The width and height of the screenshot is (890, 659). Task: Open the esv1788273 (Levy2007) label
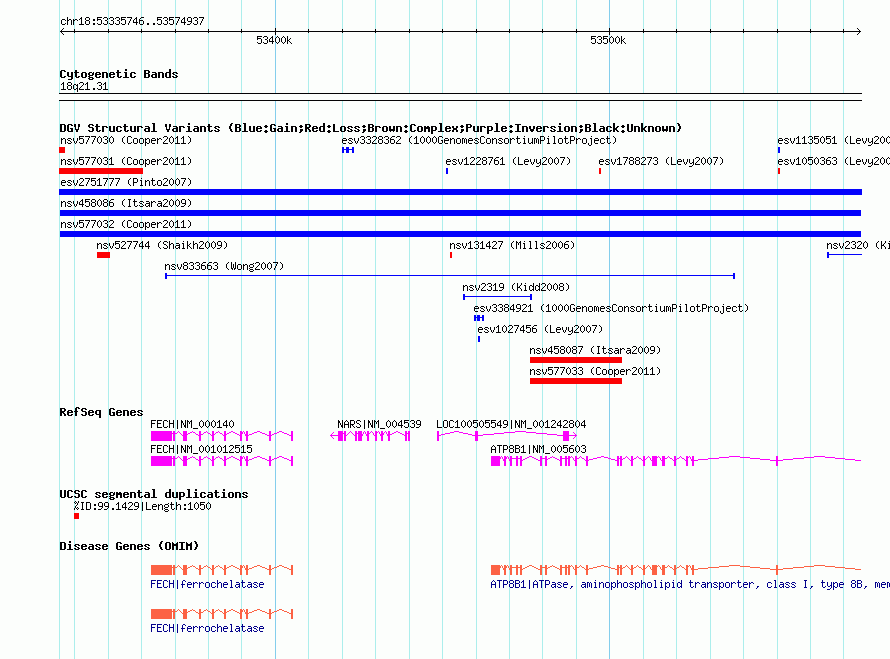pyautogui.click(x=661, y=161)
